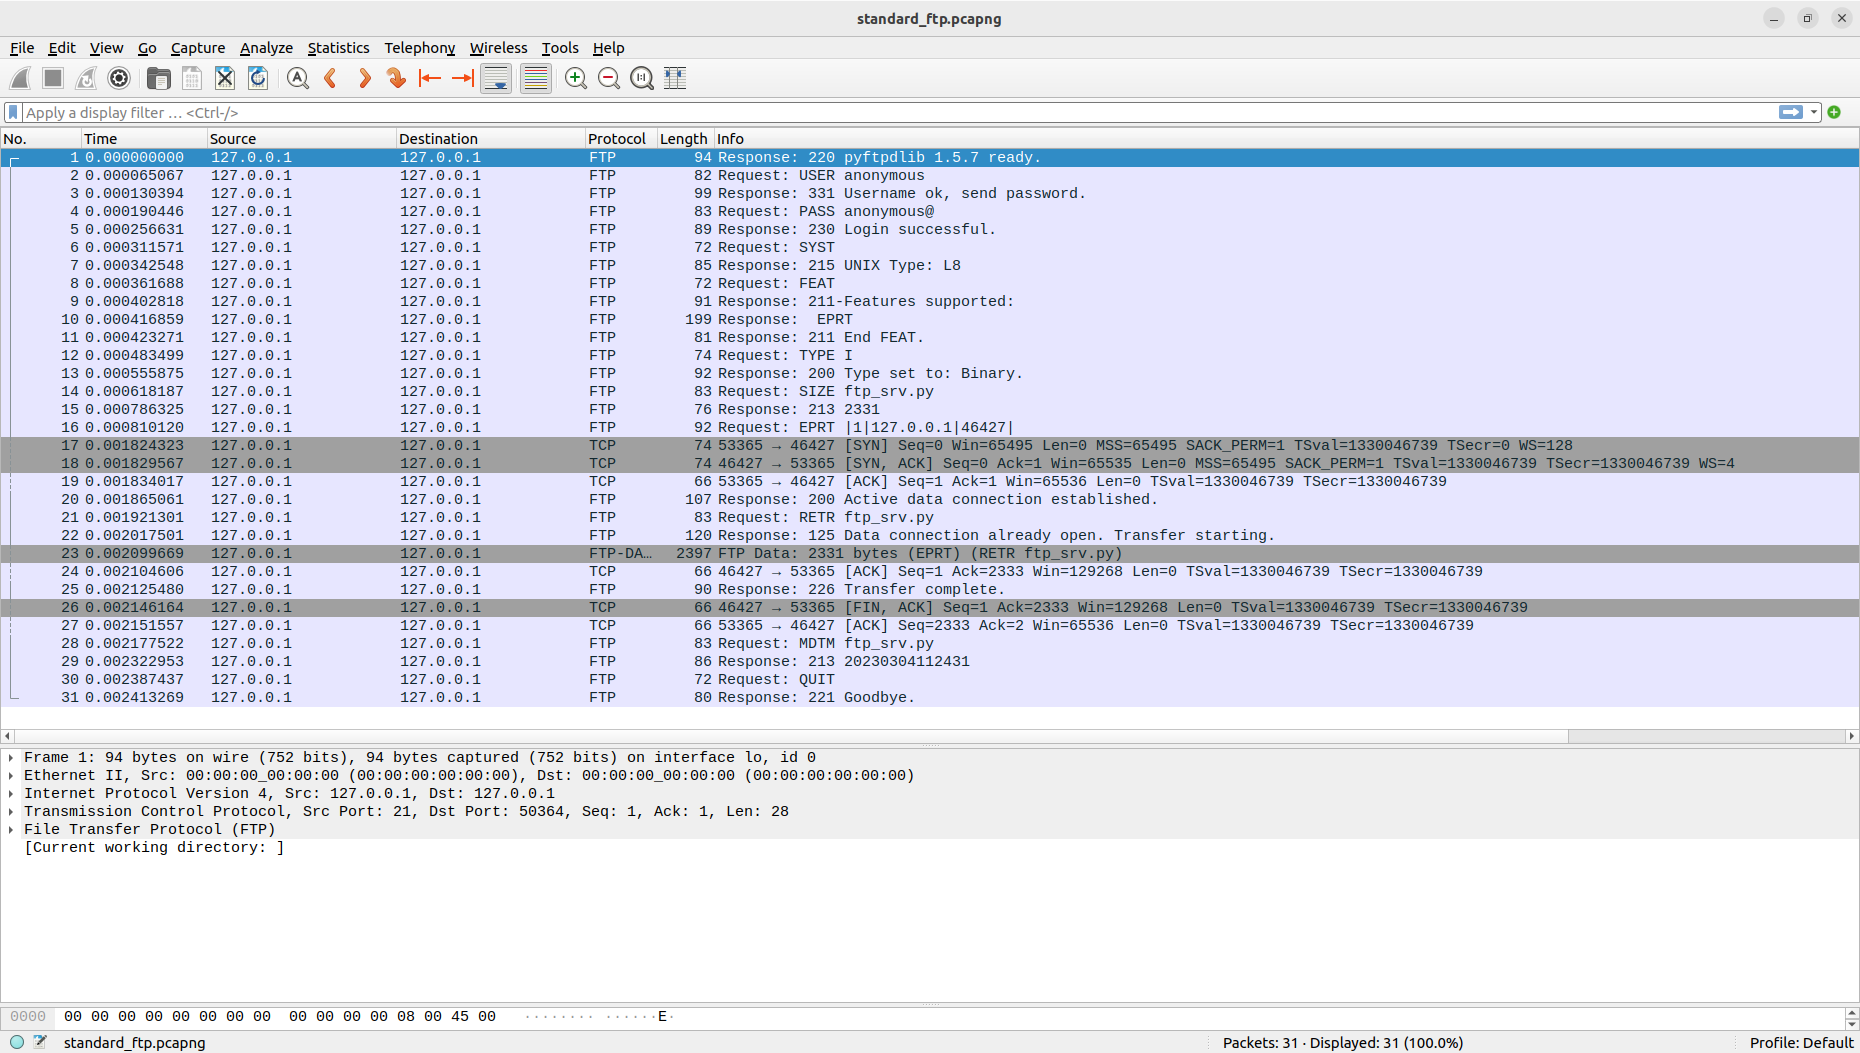Sort by the Protocol column header

pos(620,139)
